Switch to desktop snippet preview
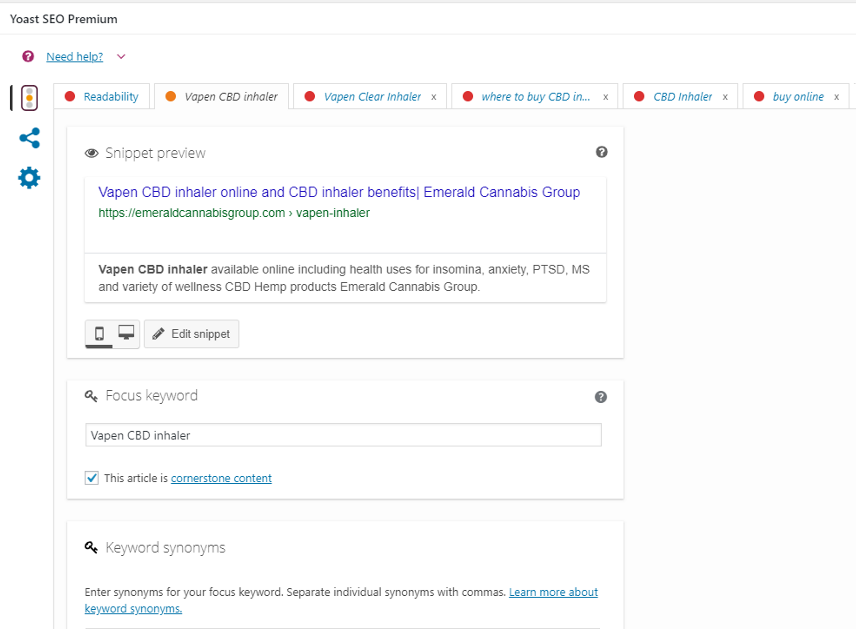856x636 pixels. [126, 333]
